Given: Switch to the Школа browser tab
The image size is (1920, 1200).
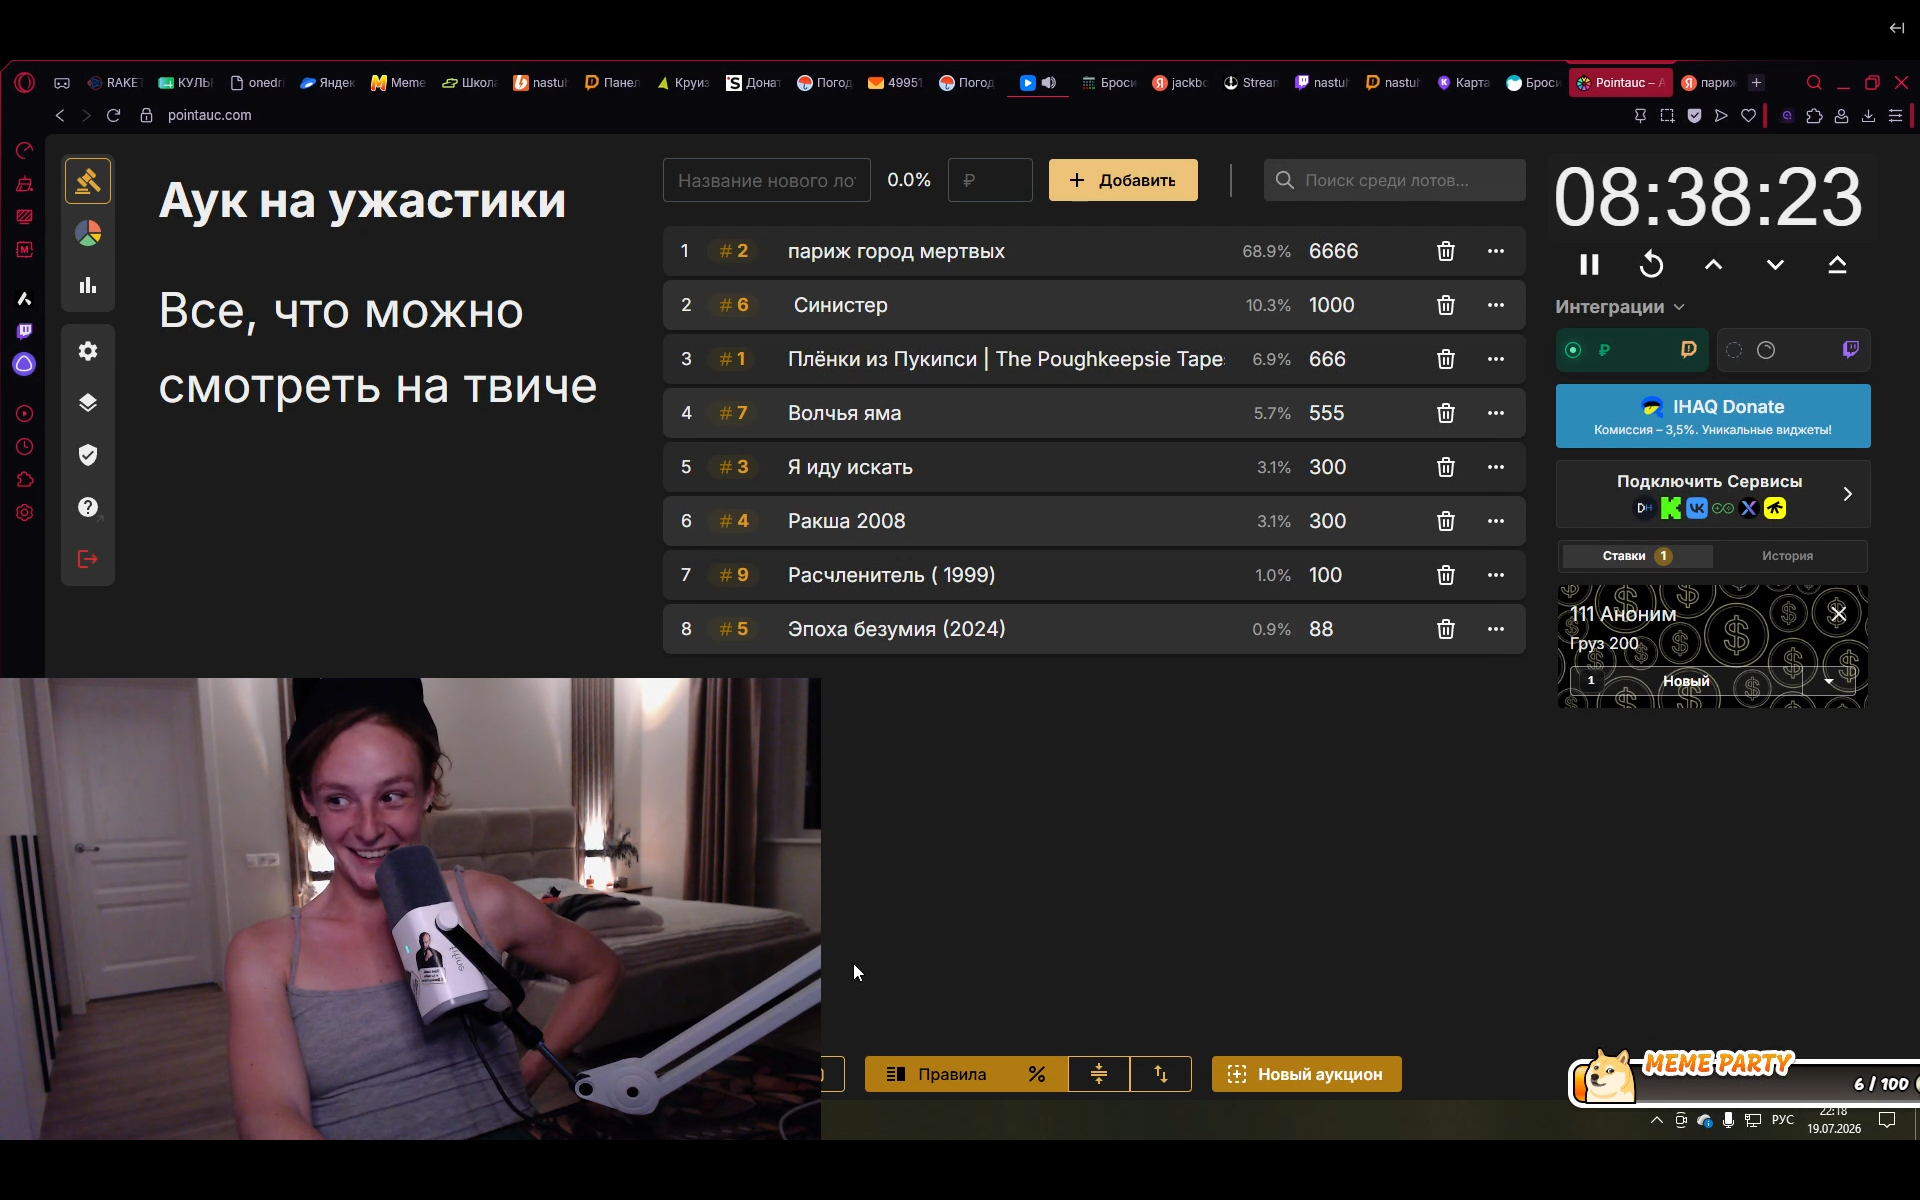Looking at the screenshot, I should tap(470, 83).
